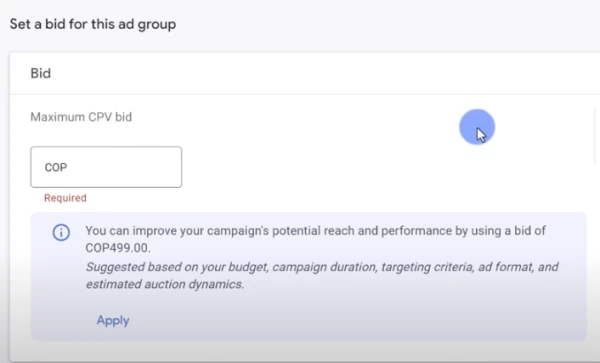The image size is (600, 363).
Task: Click the Bid card header title
Action: point(41,73)
